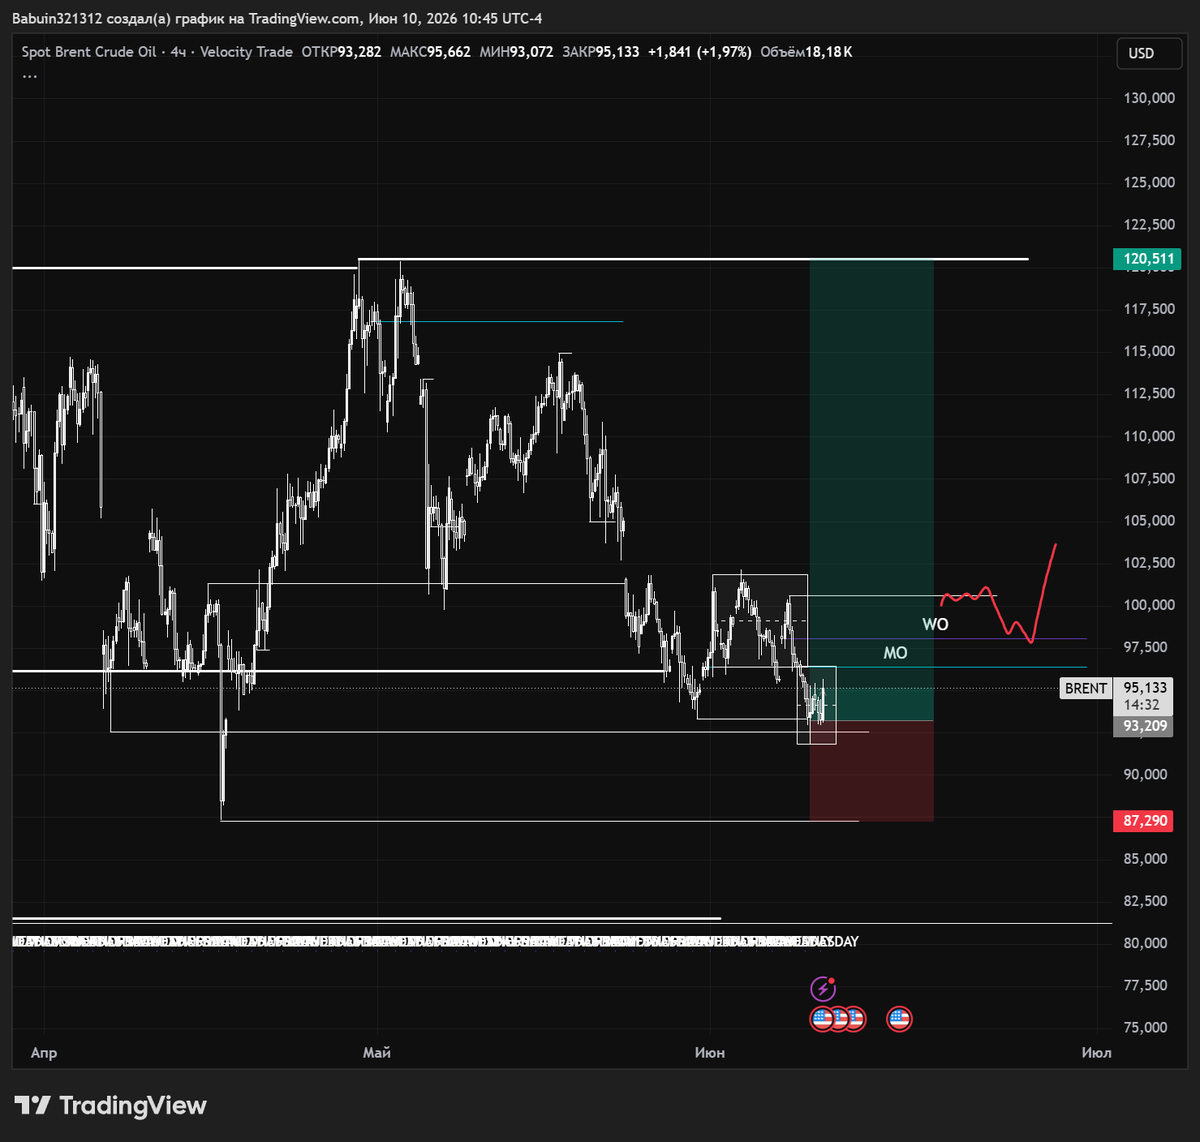Open the US flag event directly below lightning icon

(822, 1019)
